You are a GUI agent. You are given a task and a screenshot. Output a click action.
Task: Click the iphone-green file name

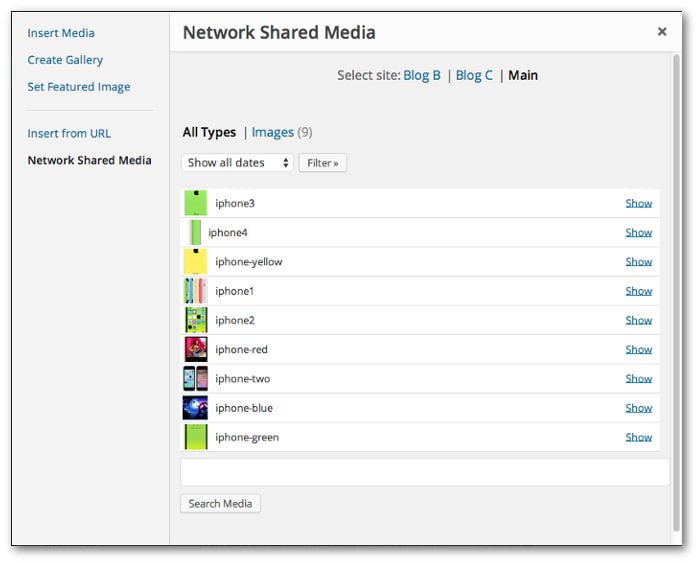[247, 437]
